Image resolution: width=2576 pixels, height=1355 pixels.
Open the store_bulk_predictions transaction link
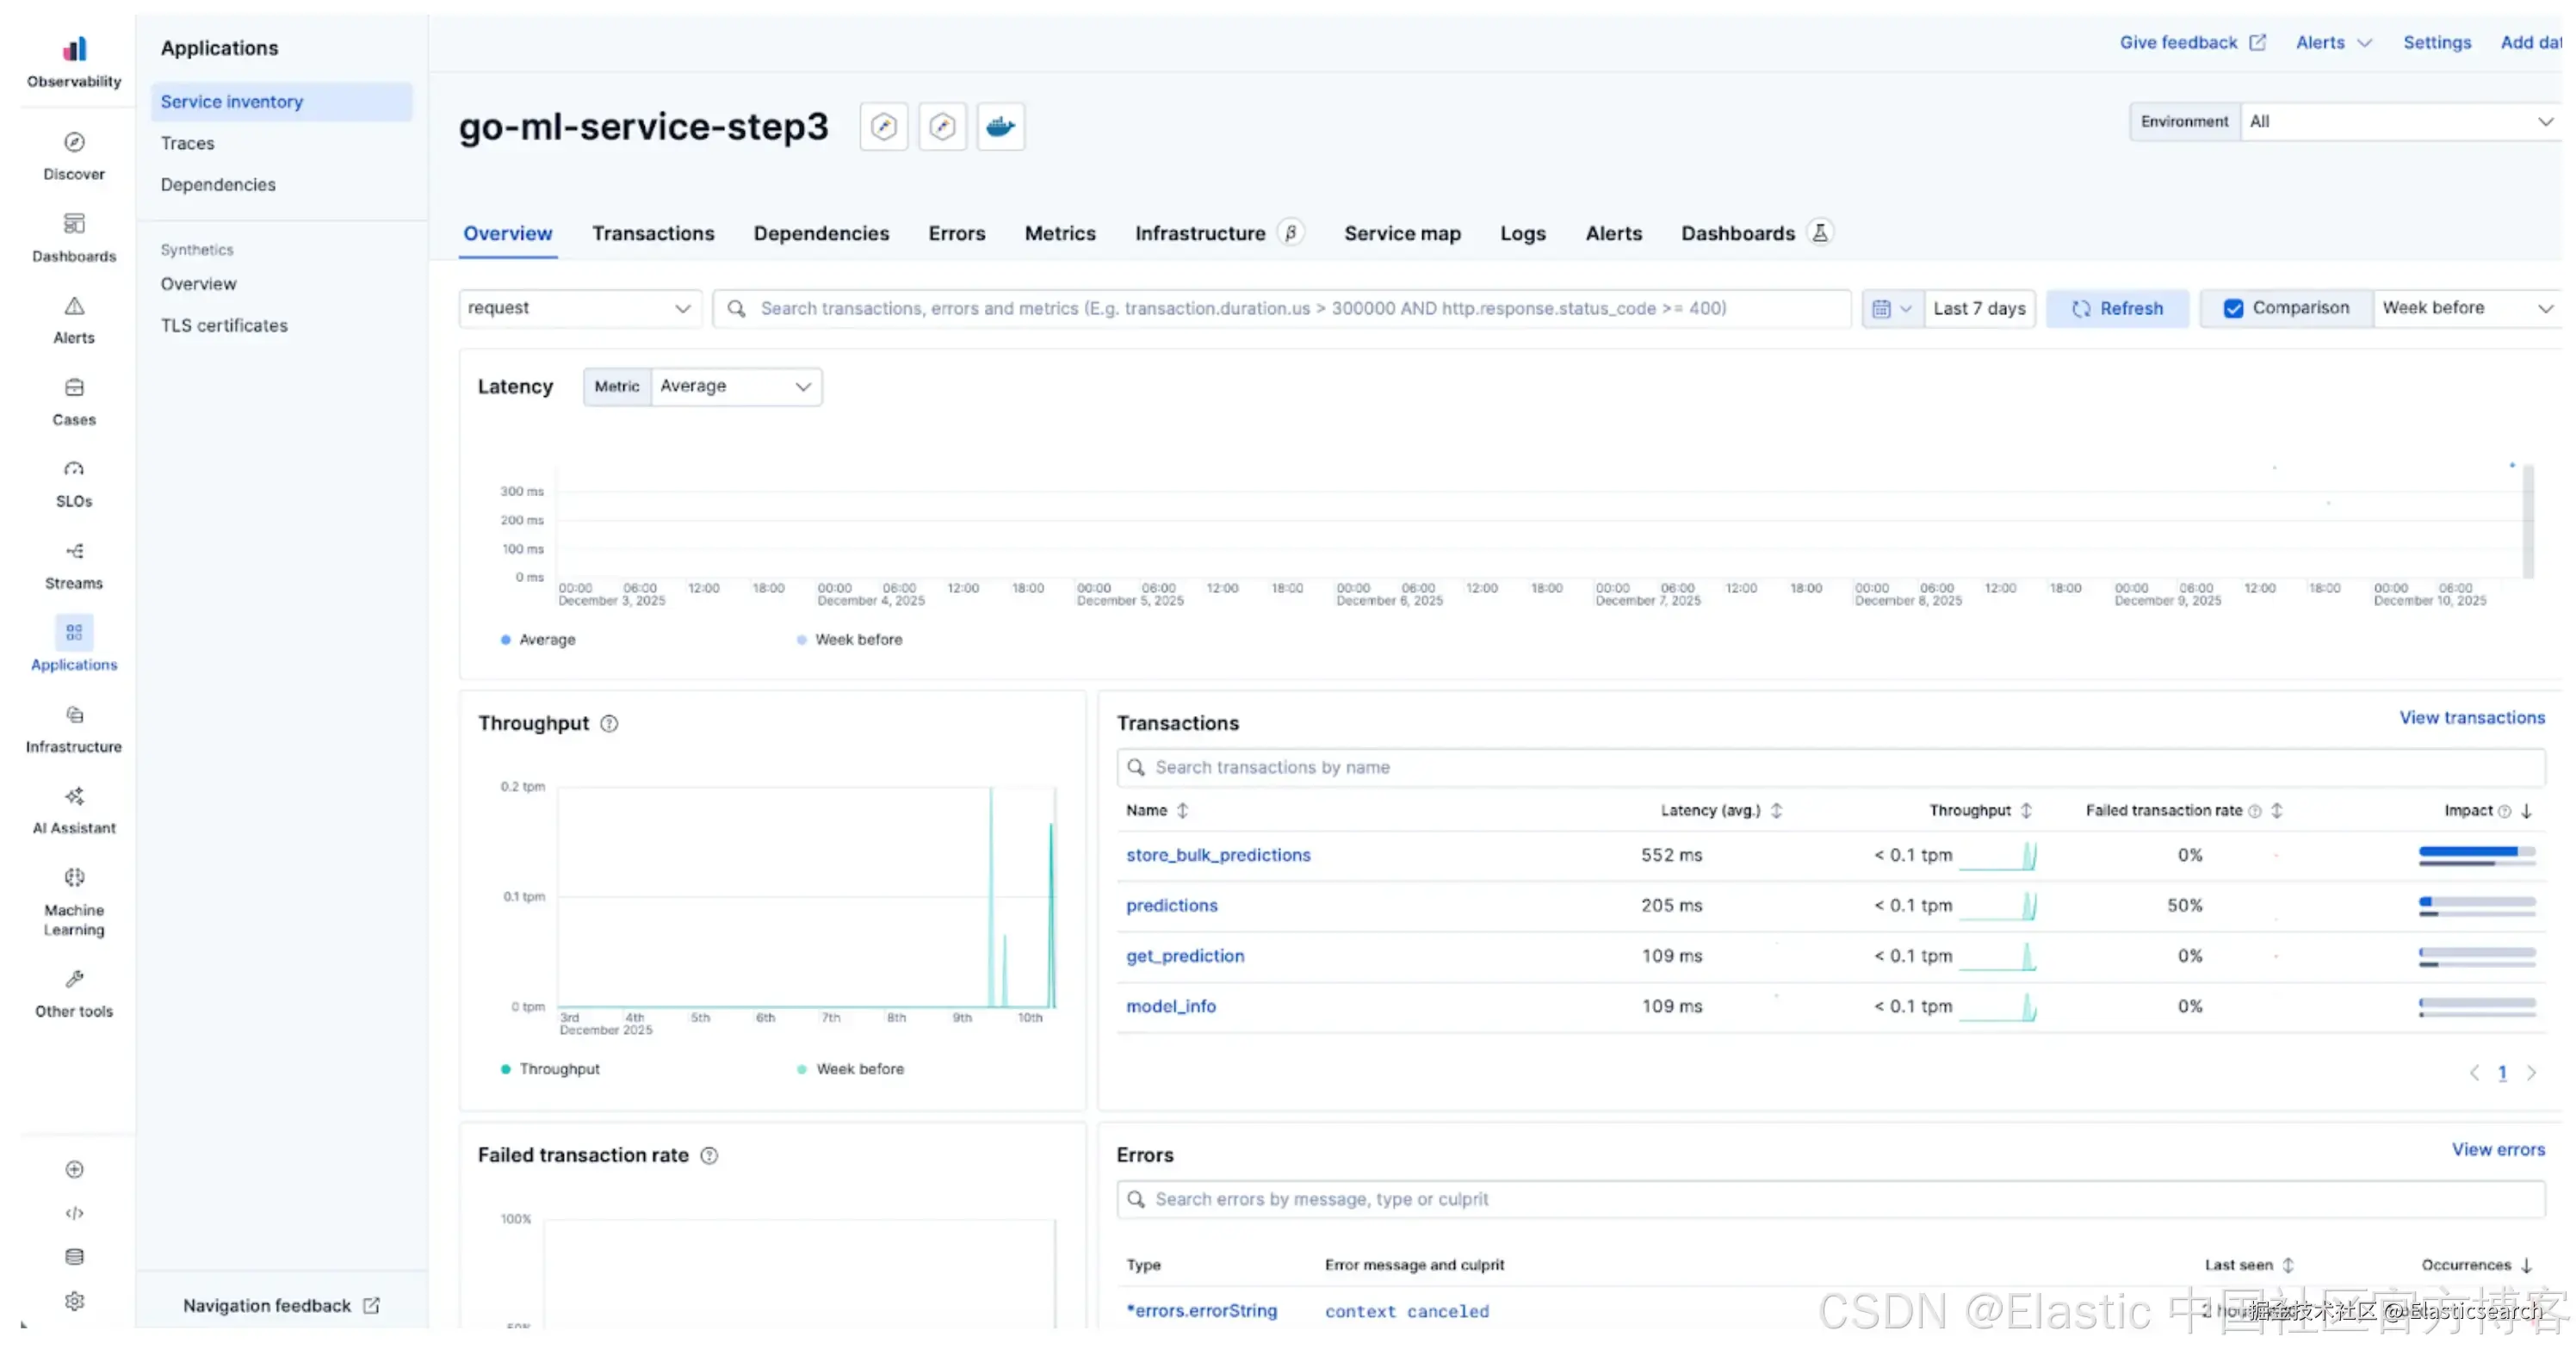point(1217,856)
